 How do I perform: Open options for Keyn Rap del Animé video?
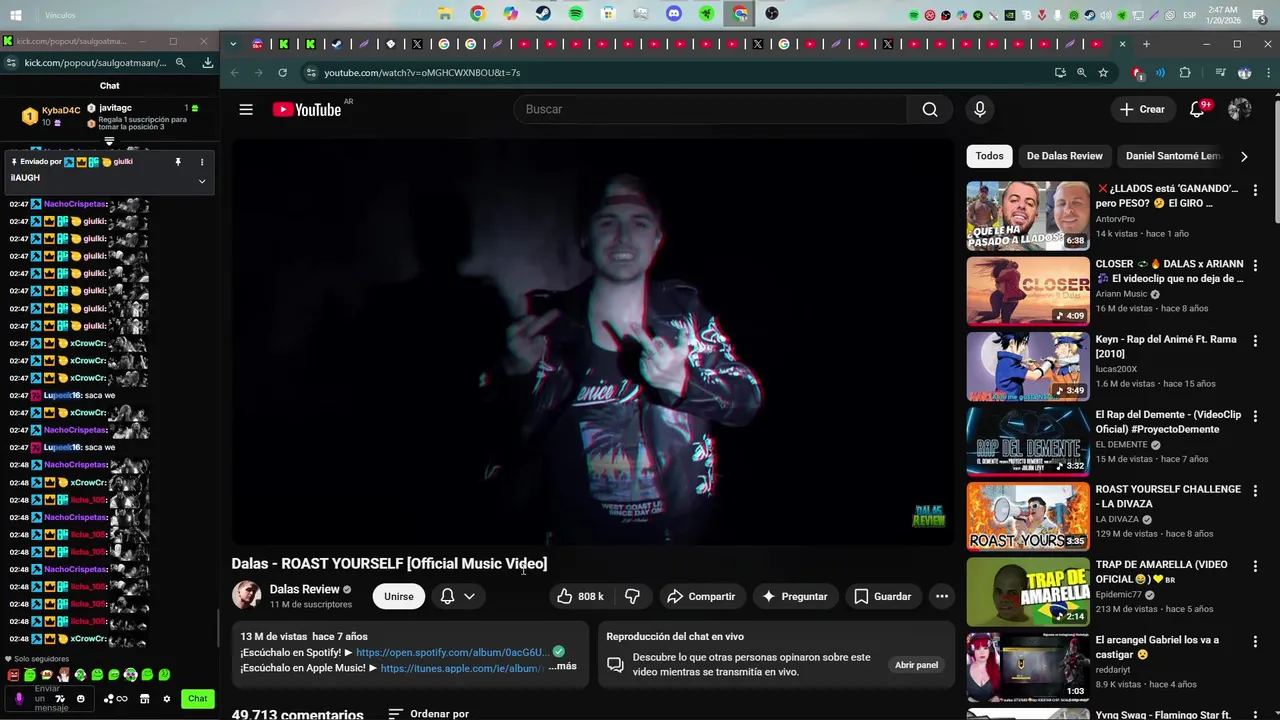(1255, 340)
